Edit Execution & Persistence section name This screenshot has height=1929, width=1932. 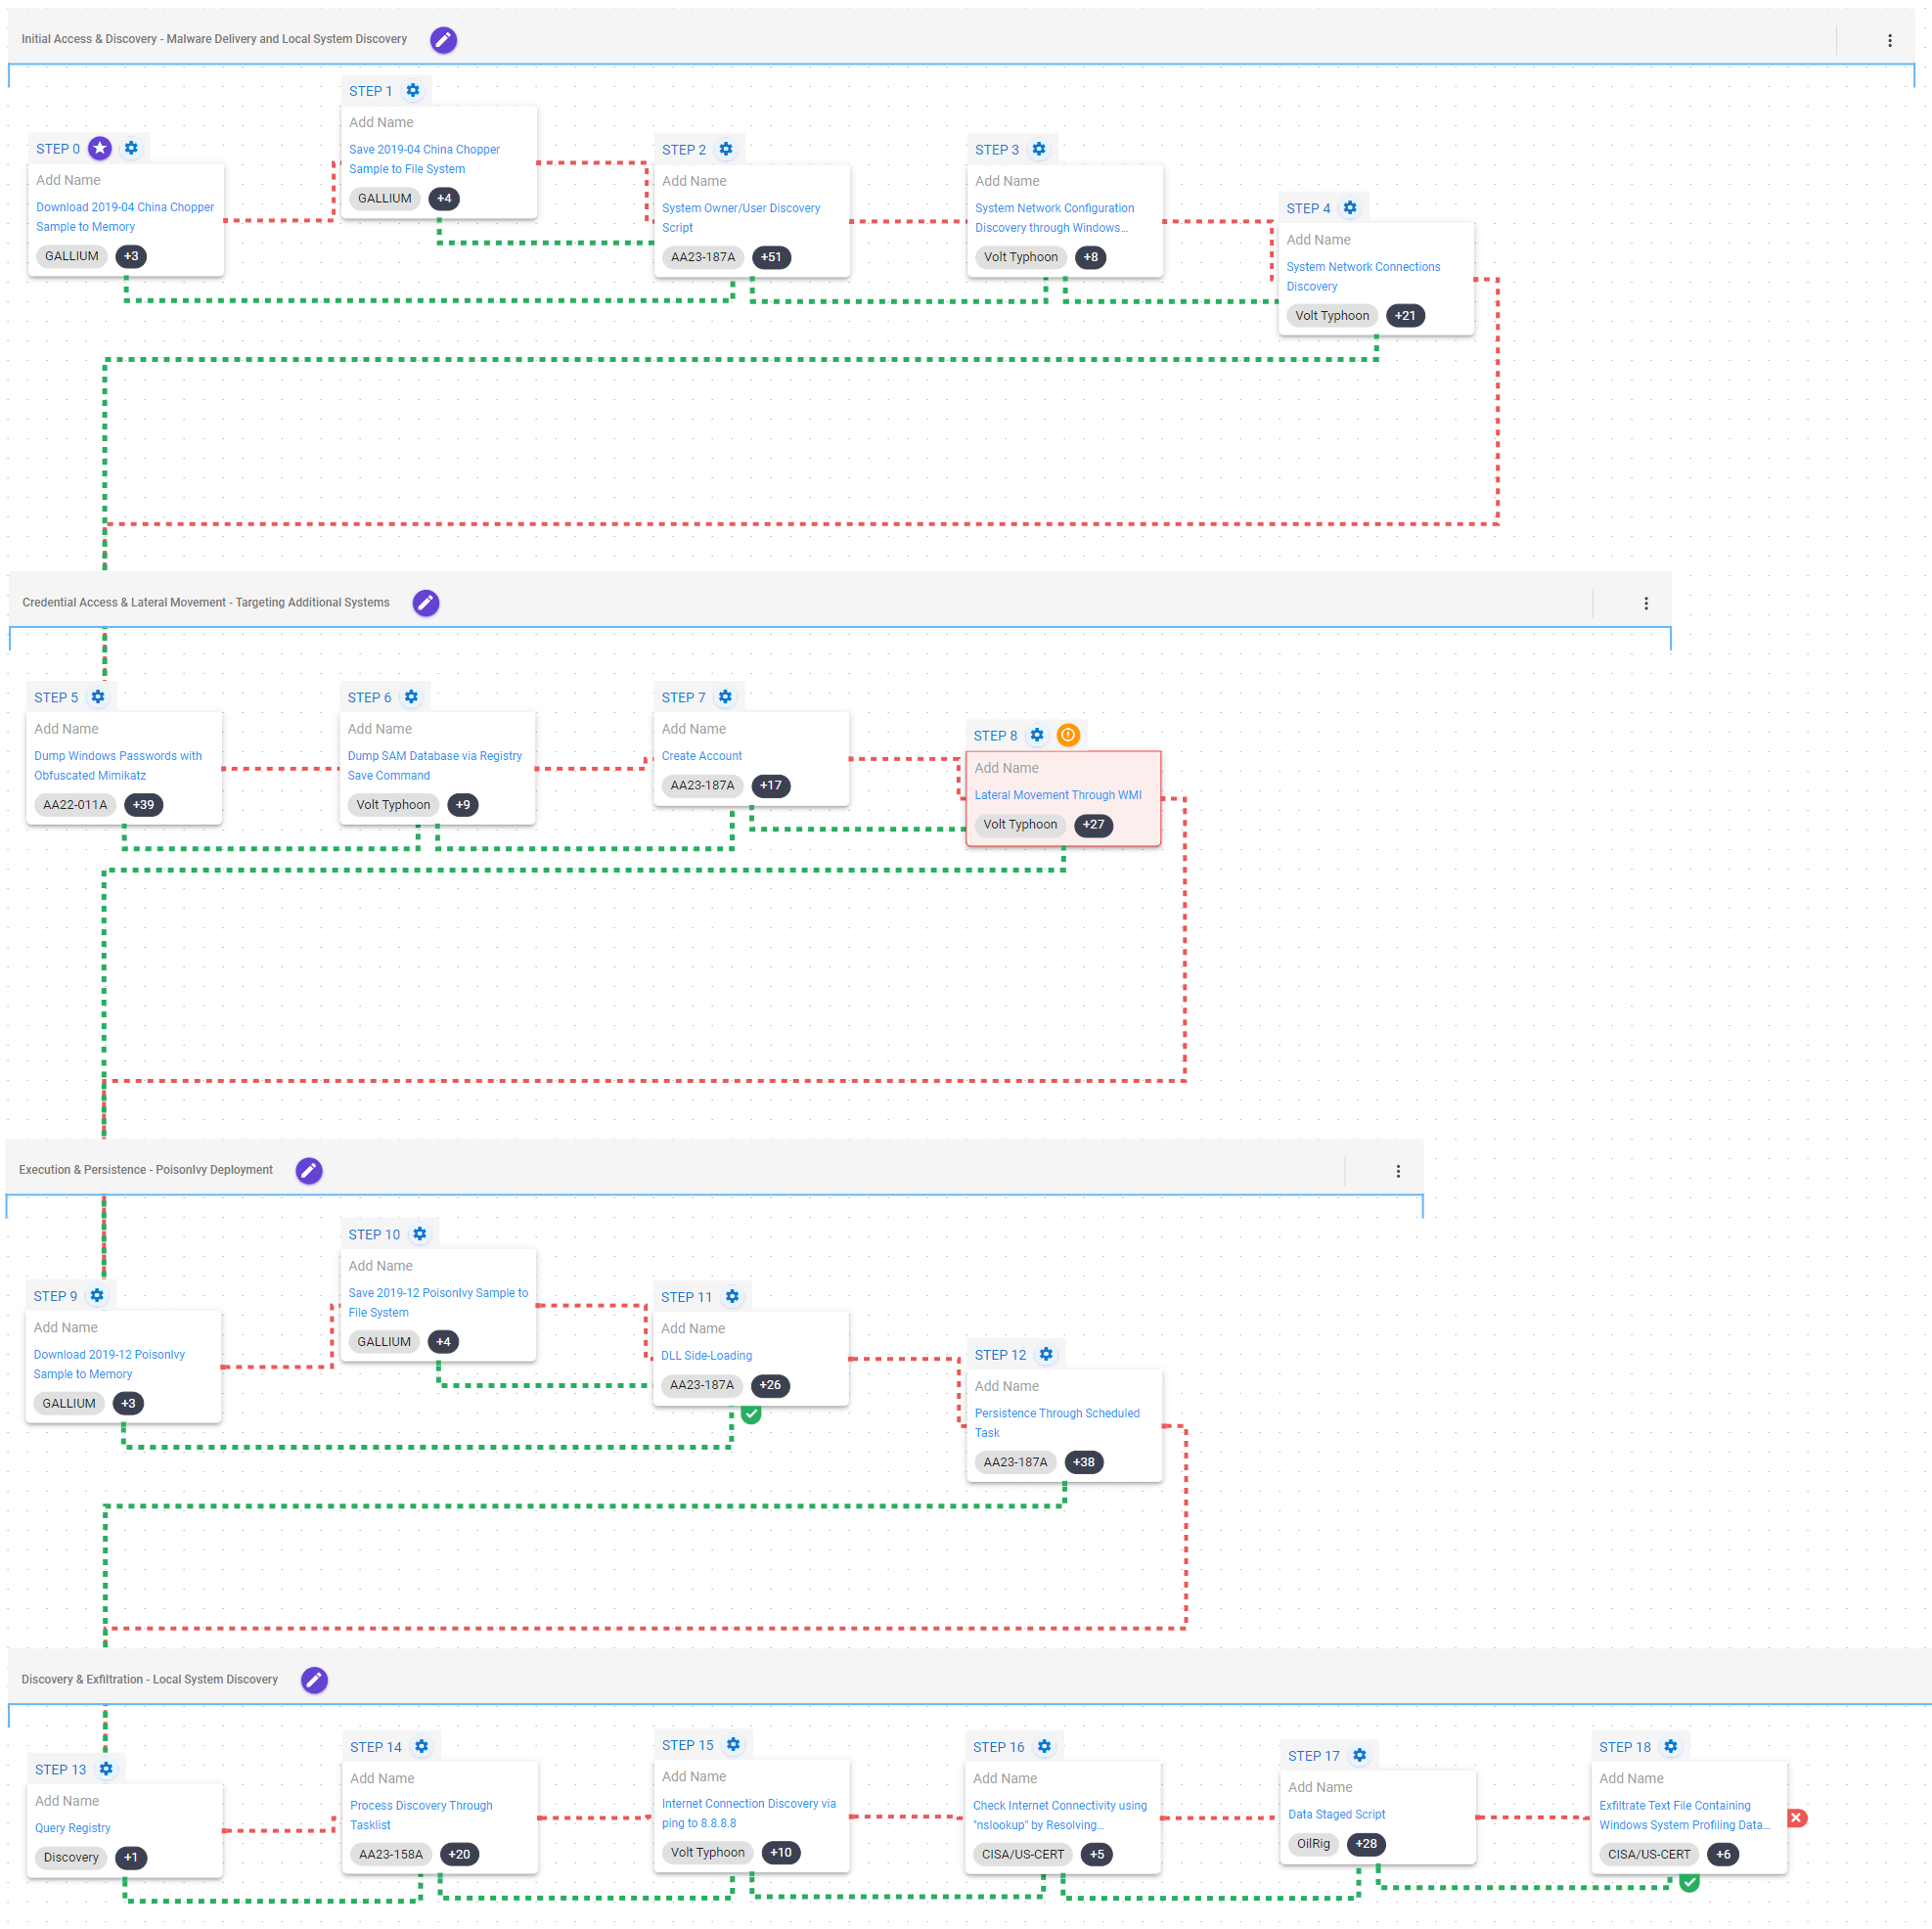[309, 1170]
